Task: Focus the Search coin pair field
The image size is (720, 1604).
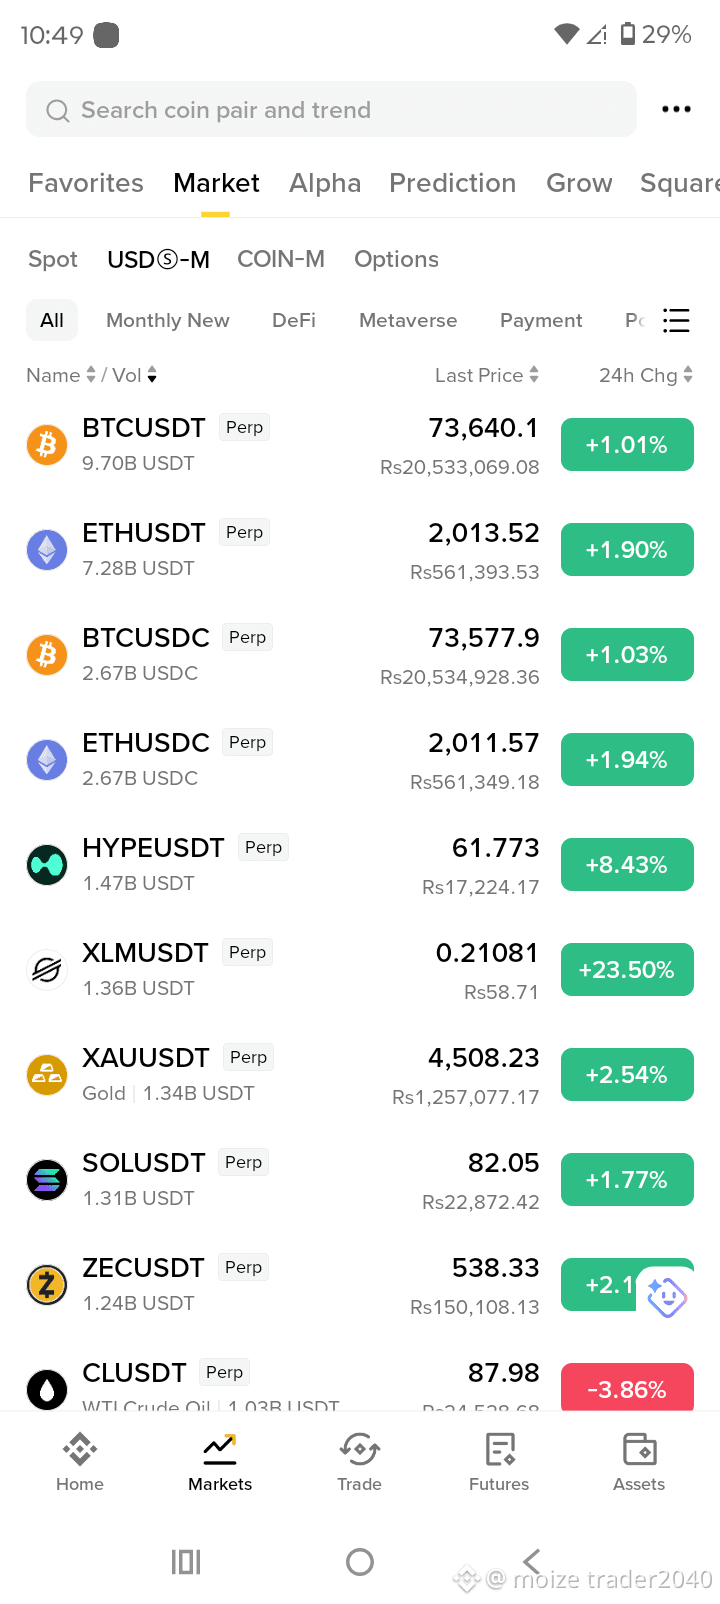Action: coord(331,109)
